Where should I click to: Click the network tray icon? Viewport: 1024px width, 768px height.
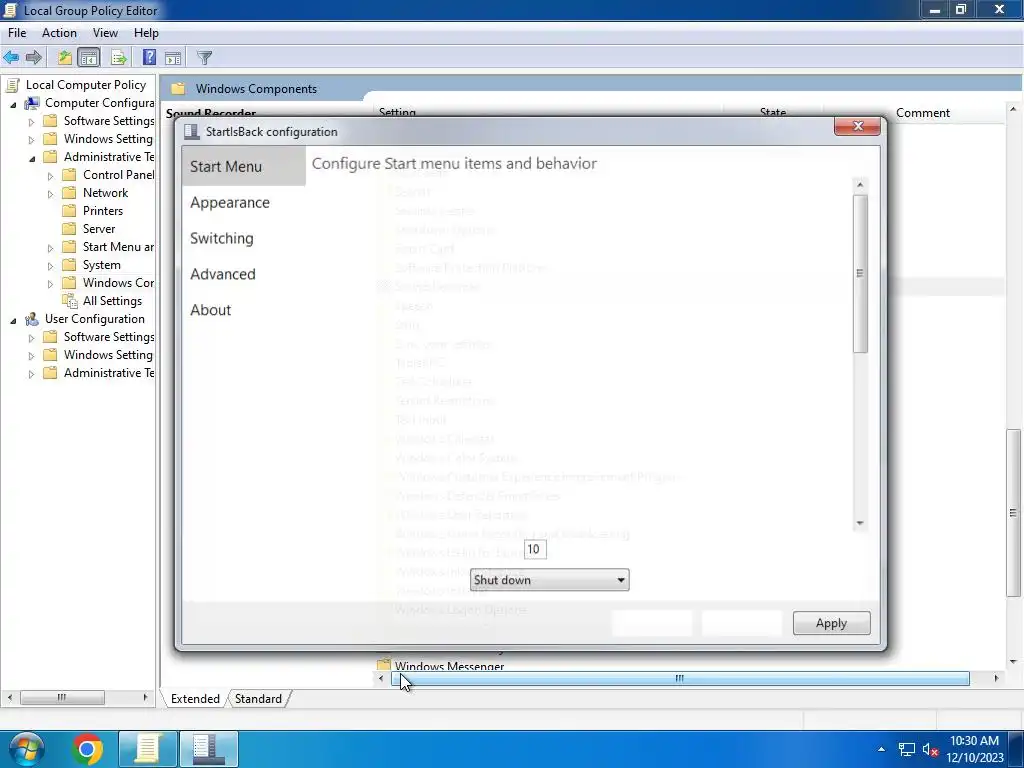[906, 749]
